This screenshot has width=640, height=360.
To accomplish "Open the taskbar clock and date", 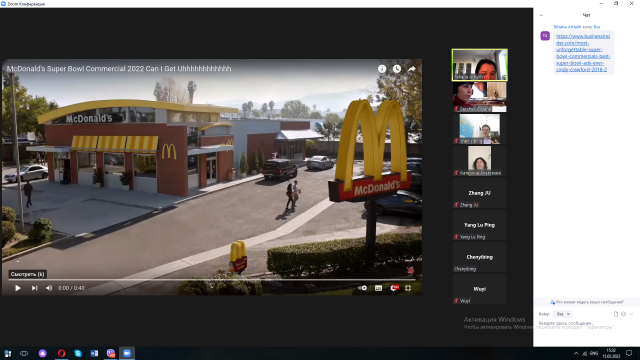I will coord(611,353).
